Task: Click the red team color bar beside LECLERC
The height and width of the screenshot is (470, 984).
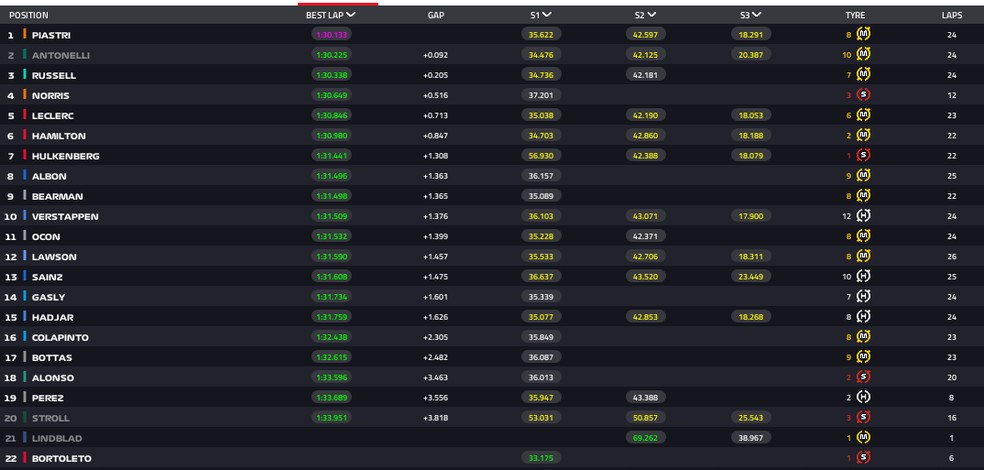Action: pyautogui.click(x=24, y=115)
